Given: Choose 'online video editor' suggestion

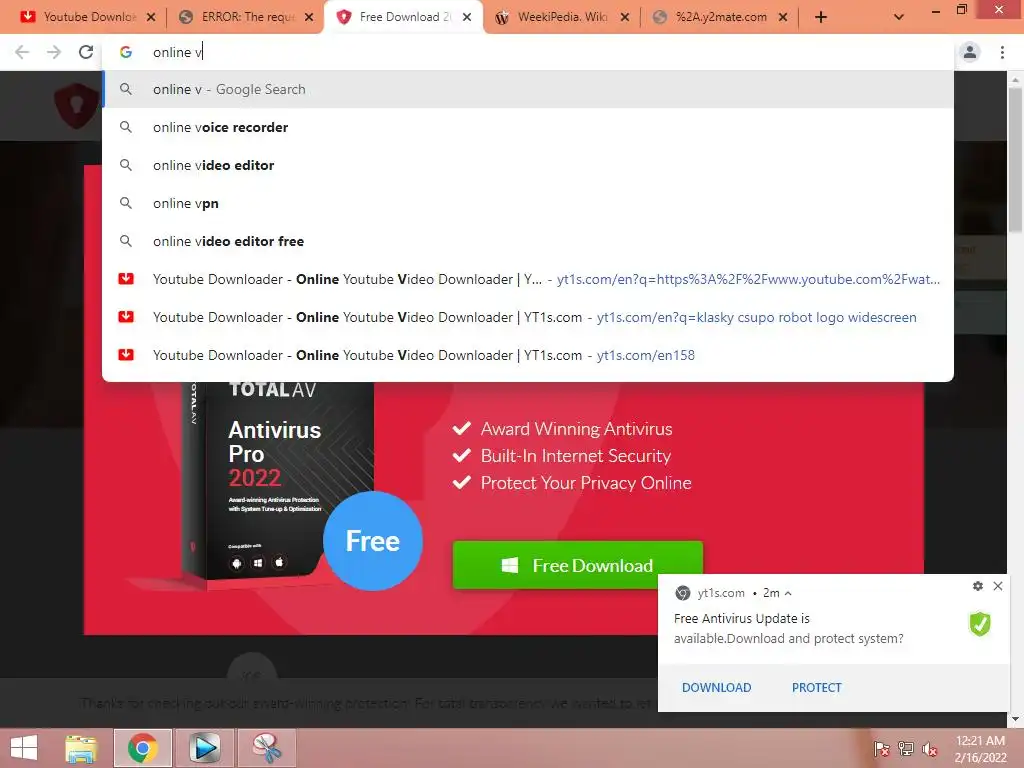Looking at the screenshot, I should click(x=528, y=165).
